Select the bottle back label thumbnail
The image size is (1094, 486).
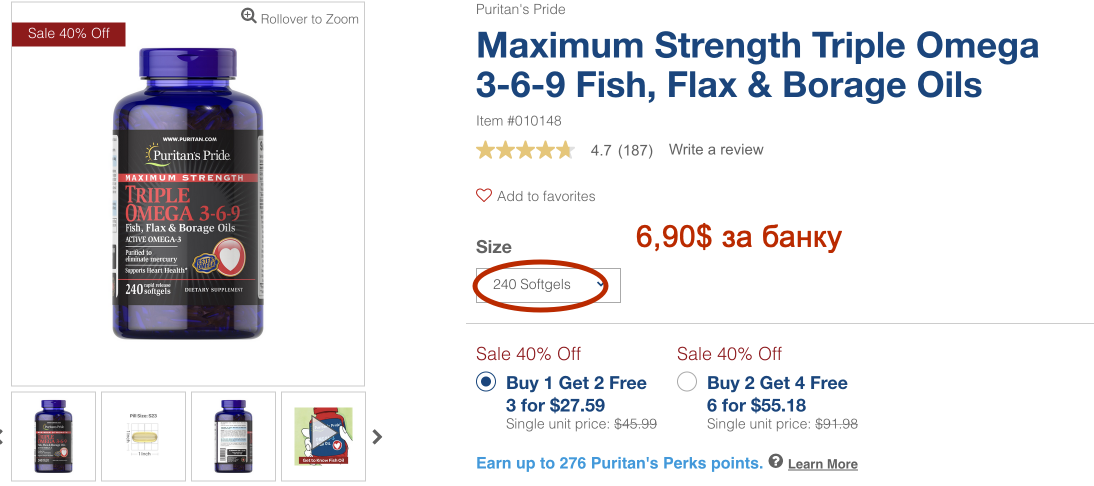(x=233, y=436)
